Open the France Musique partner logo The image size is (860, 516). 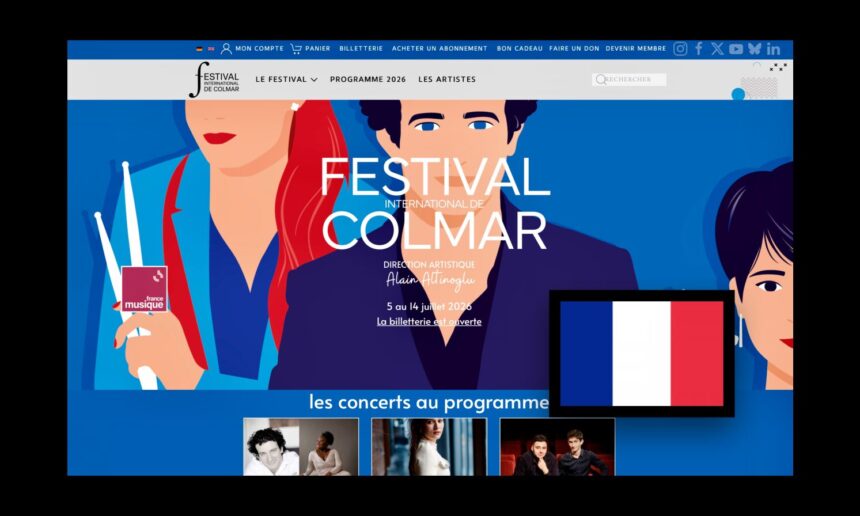[x=144, y=289]
